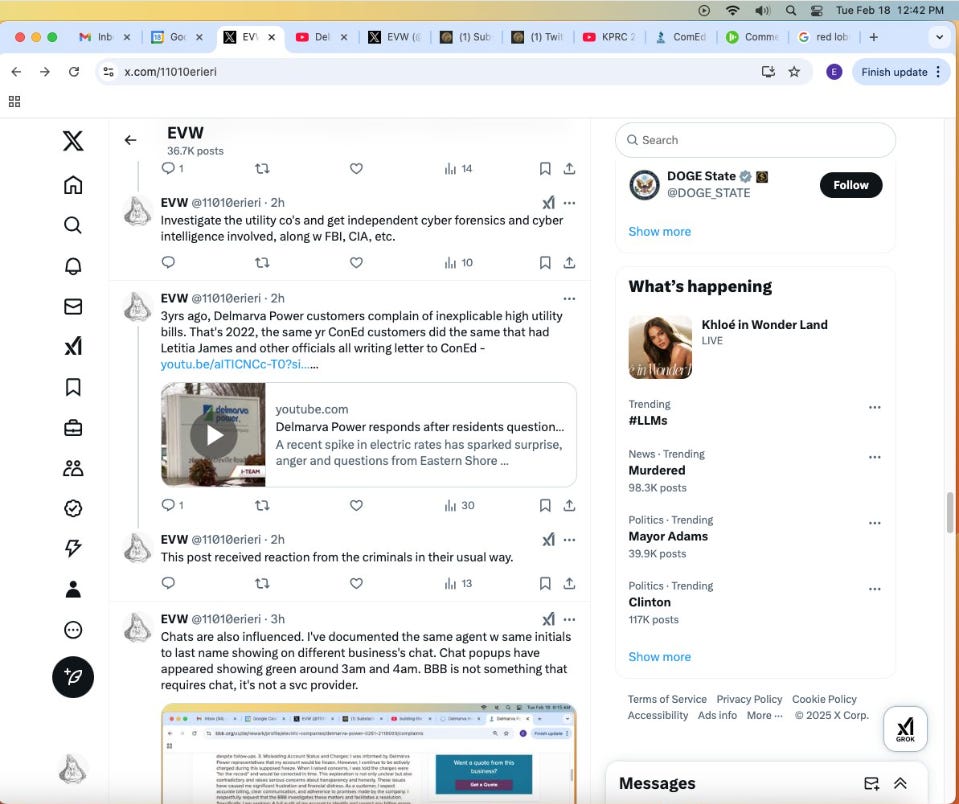
Task: Open more options on 'Chats are also influenced' post
Action: click(569, 619)
